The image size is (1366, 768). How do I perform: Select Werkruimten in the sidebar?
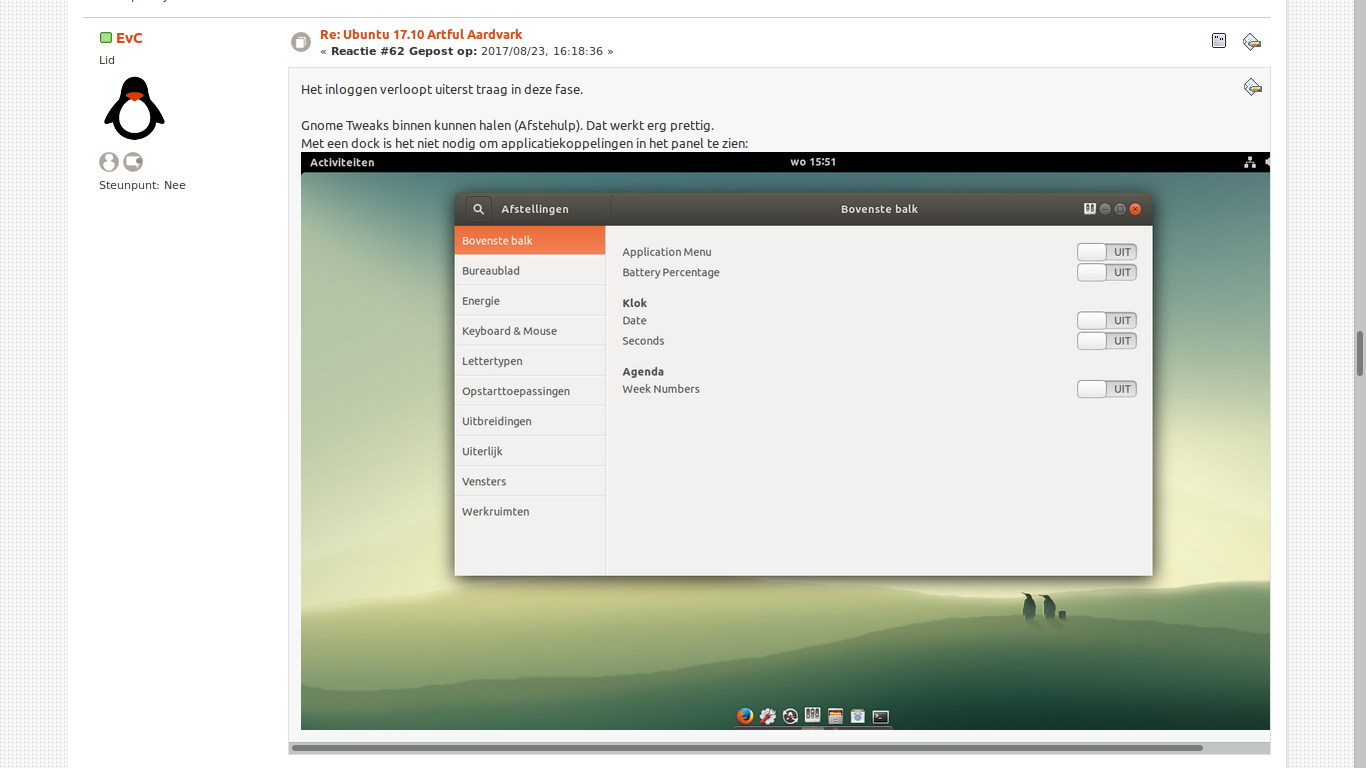530,511
